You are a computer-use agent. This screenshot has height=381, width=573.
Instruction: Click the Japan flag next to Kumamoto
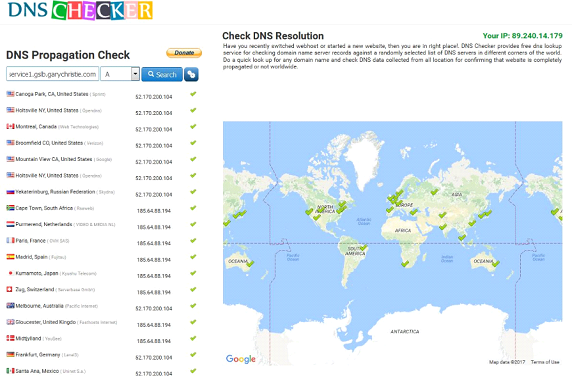10,273
